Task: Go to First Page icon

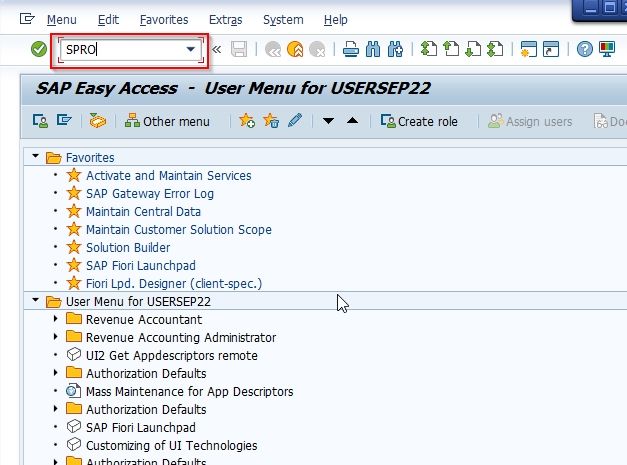Action: (429, 50)
